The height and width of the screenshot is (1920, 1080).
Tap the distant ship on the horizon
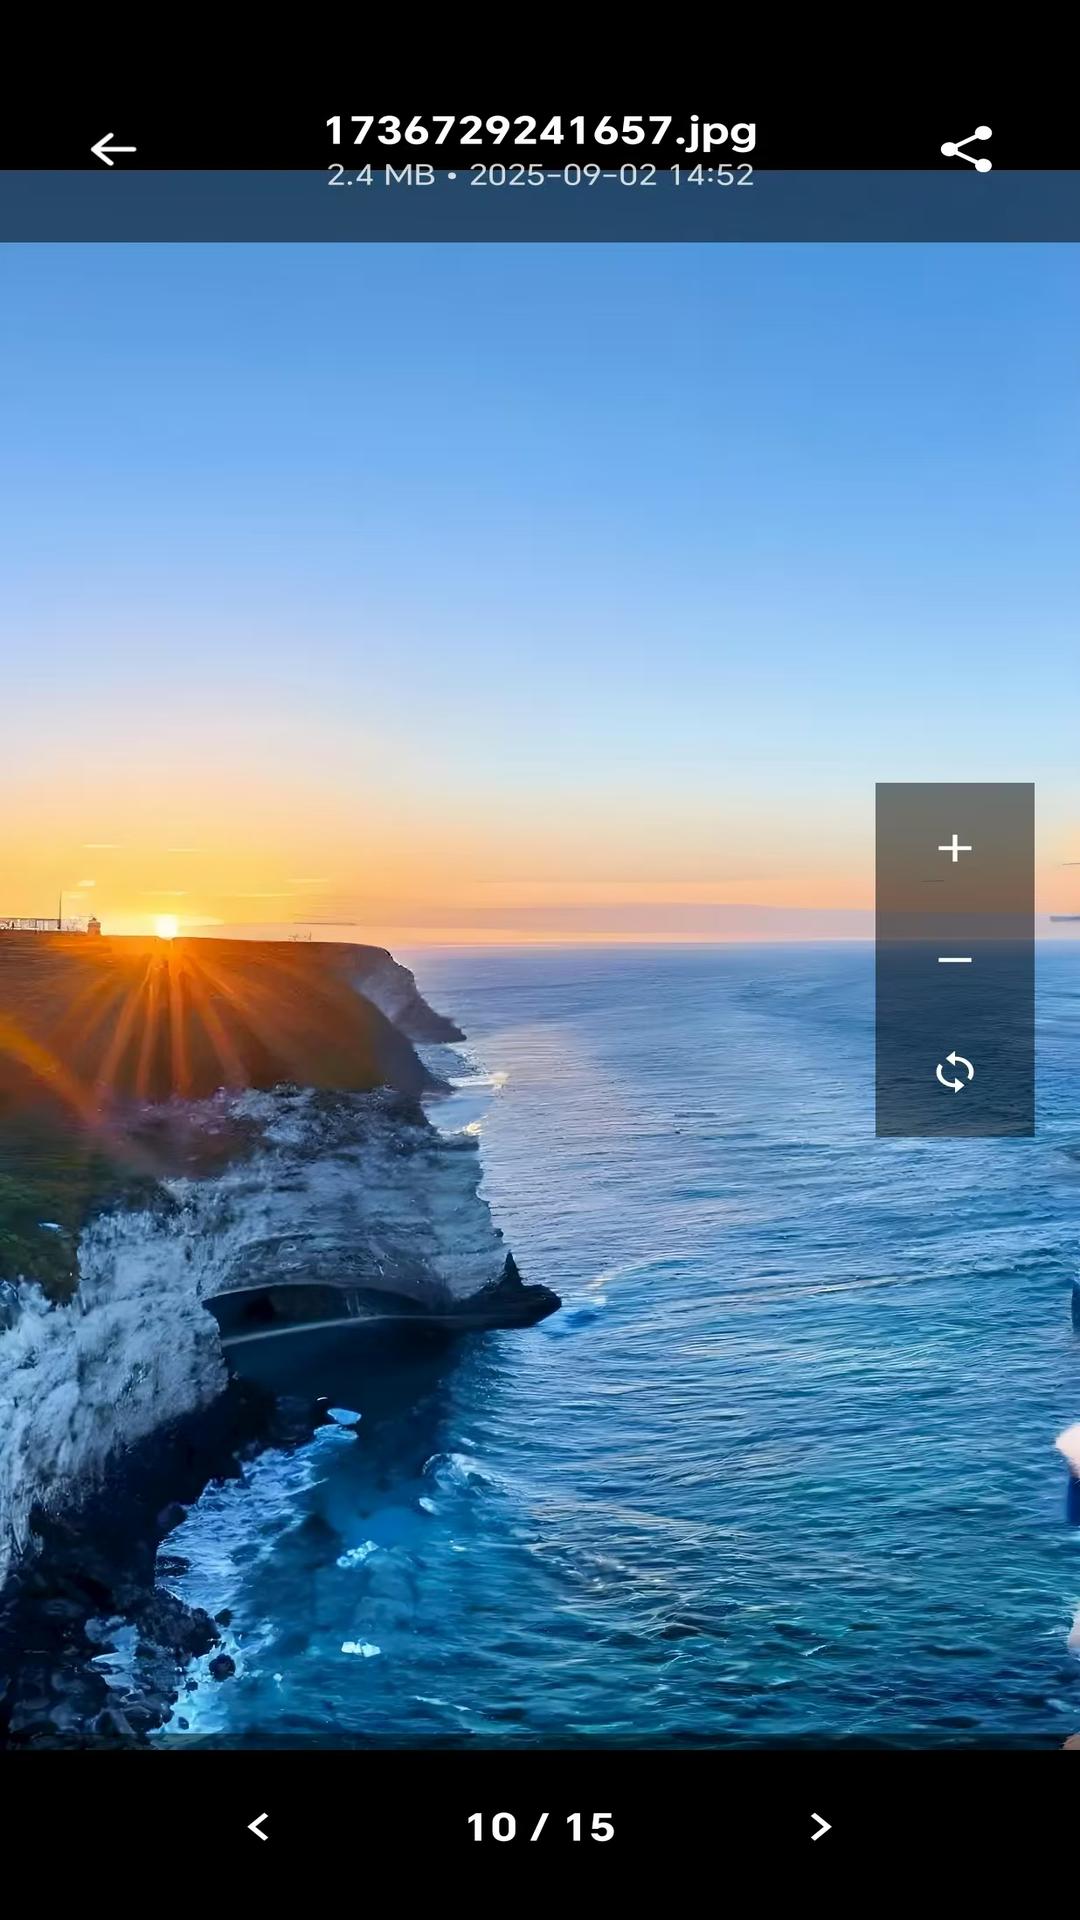tap(1064, 916)
